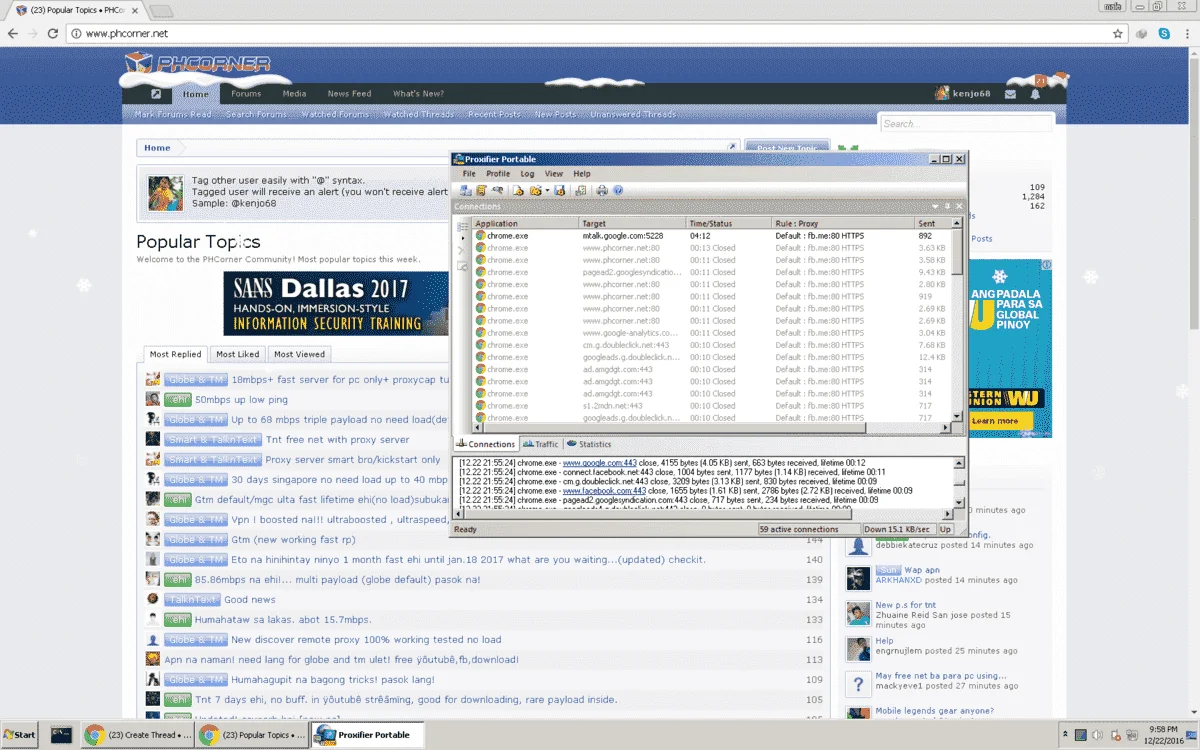Expand the open profile dropdown arrow in Proxifier

click(x=547, y=190)
